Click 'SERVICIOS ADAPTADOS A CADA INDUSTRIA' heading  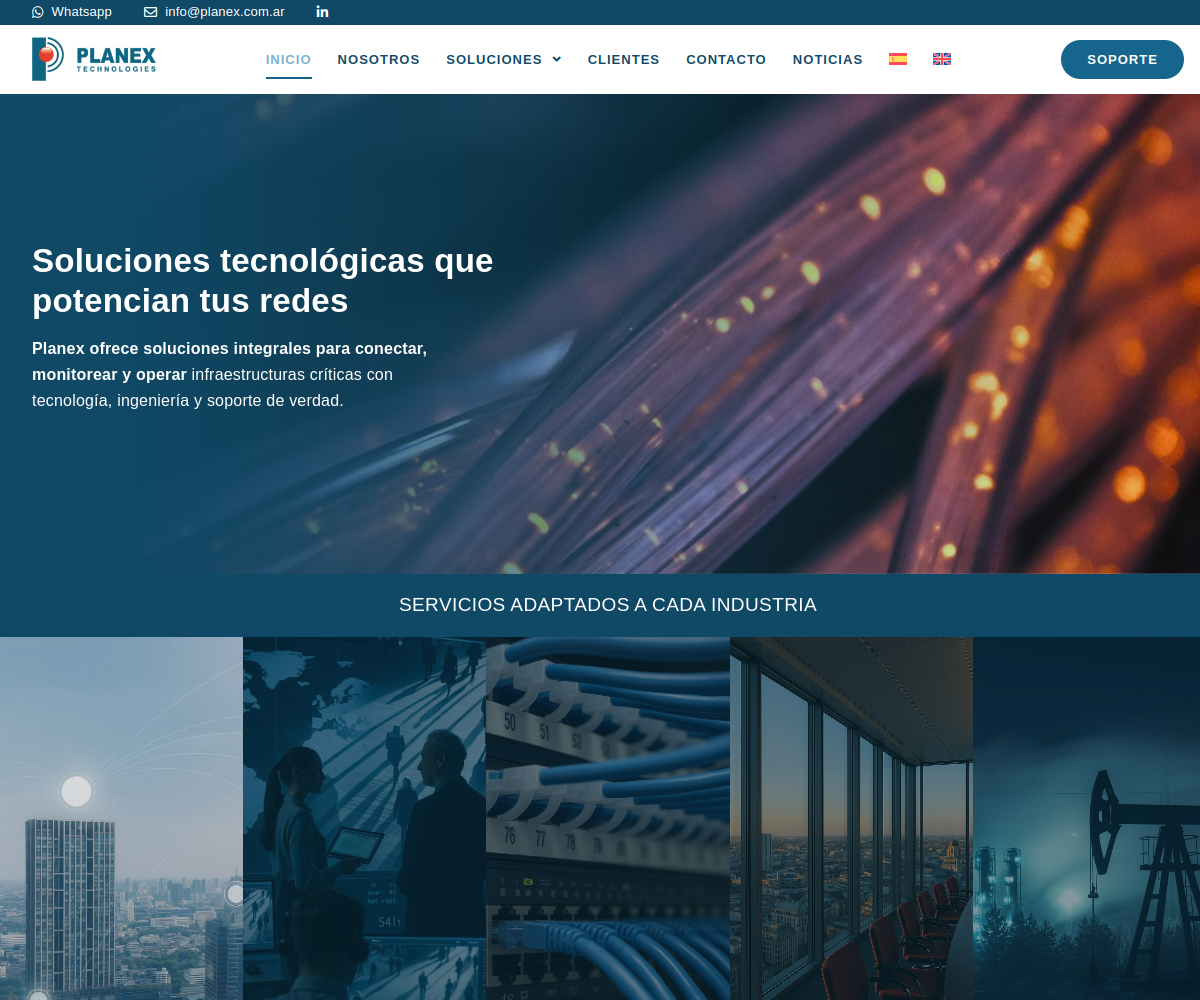pyautogui.click(x=608, y=605)
